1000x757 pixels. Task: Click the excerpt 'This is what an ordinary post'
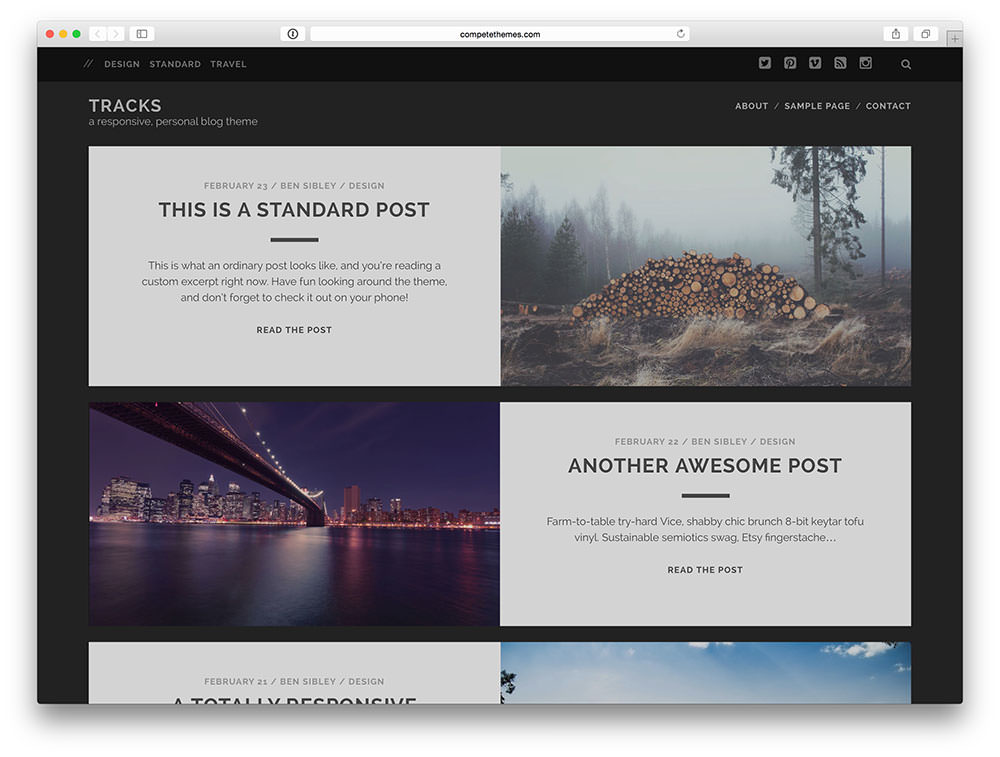(x=294, y=281)
